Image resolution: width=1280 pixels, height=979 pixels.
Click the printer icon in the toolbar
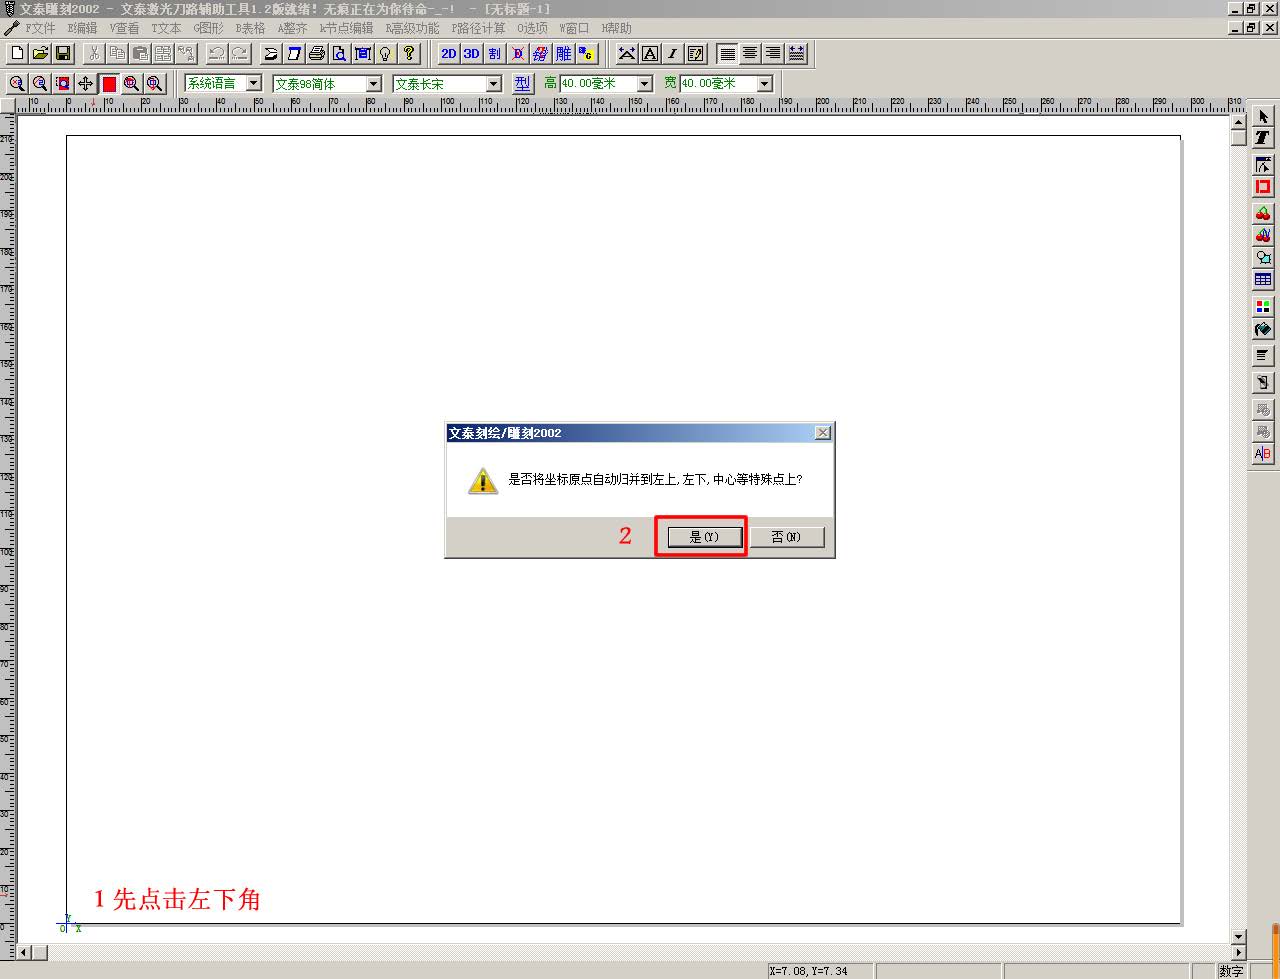click(317, 53)
